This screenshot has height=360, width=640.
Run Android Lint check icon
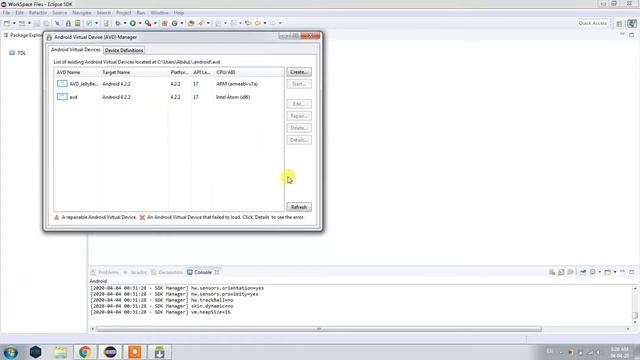(89, 23)
